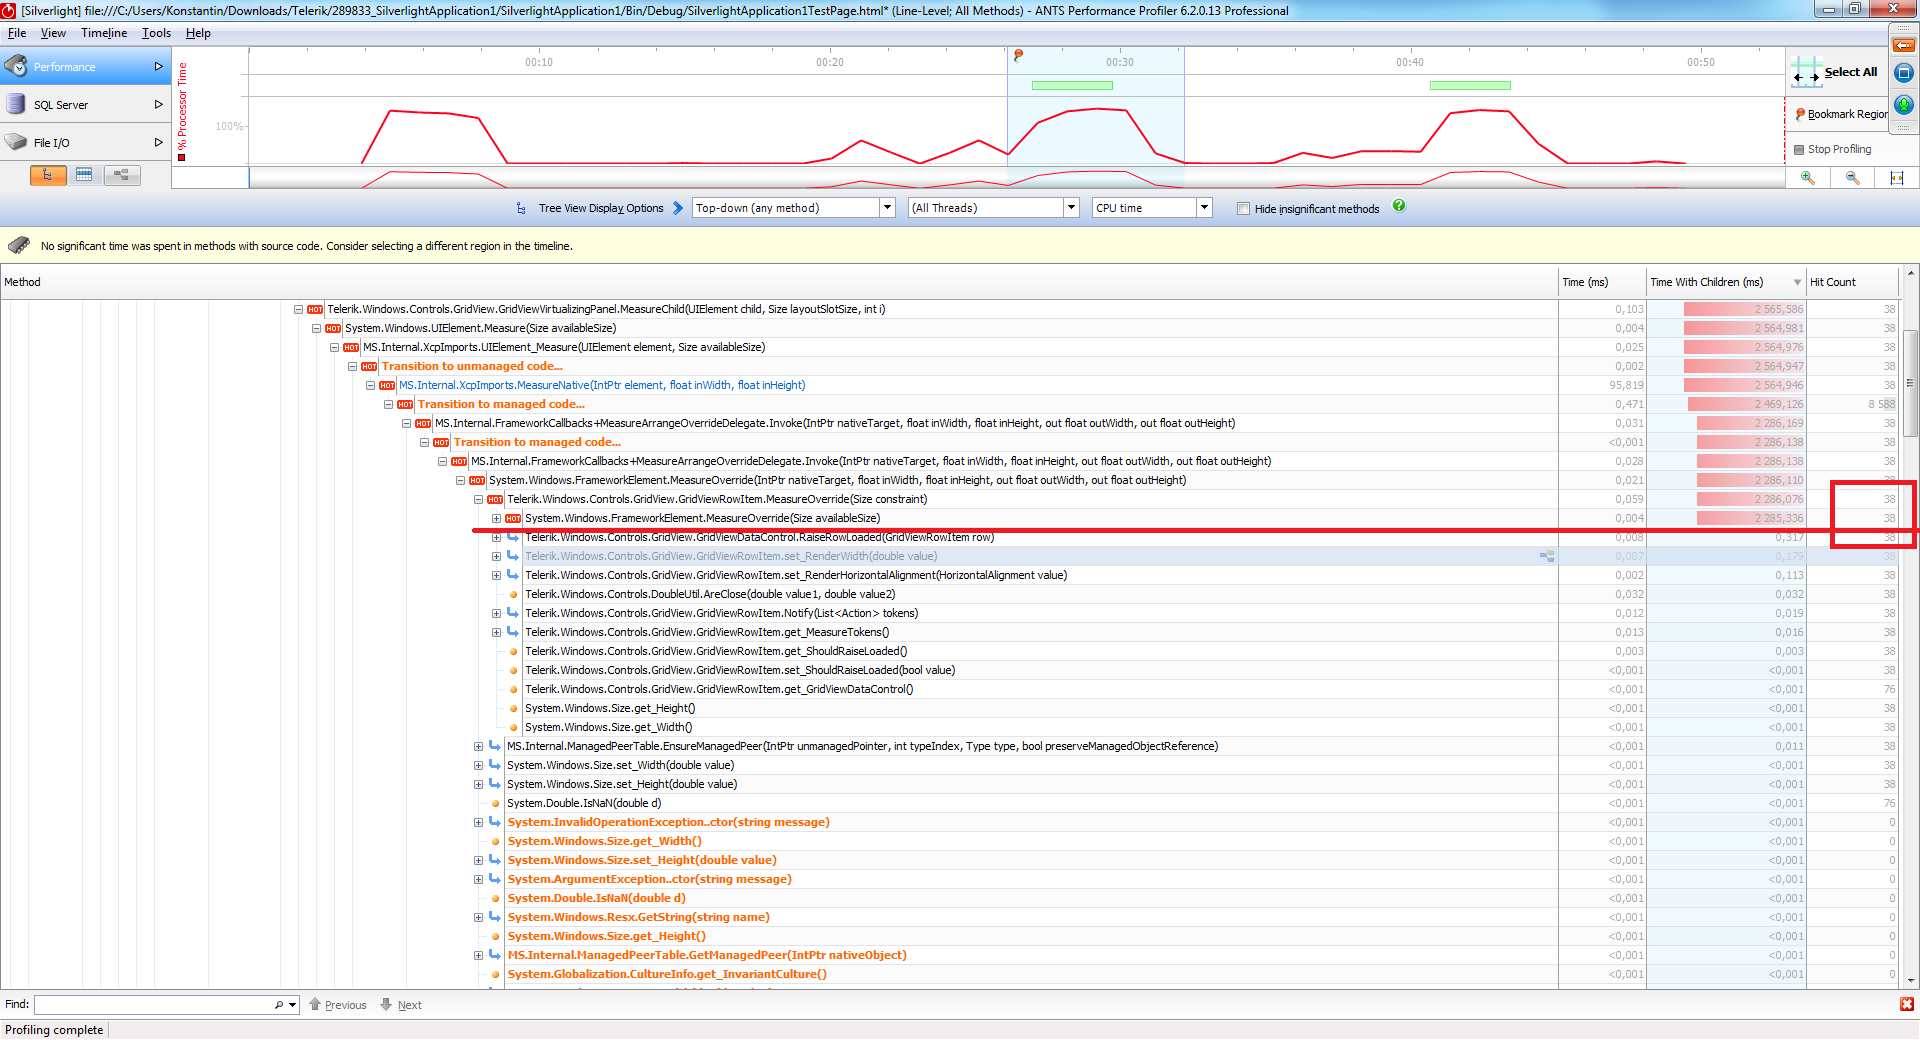
Task: Switch to call tree view
Action: click(48, 175)
